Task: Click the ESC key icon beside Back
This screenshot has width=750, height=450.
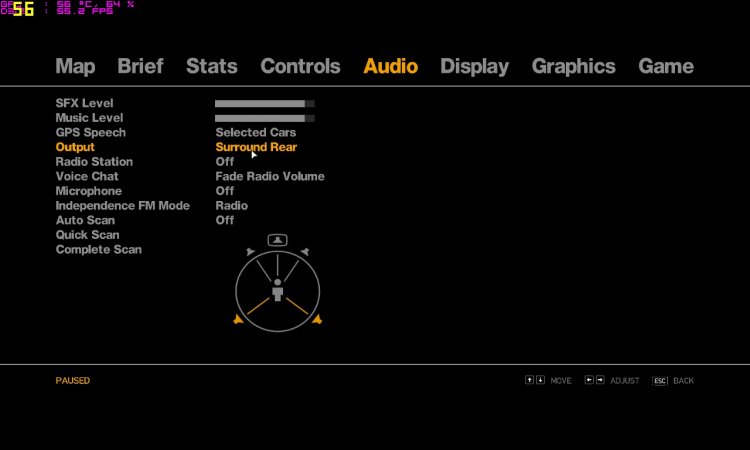Action: coord(659,381)
